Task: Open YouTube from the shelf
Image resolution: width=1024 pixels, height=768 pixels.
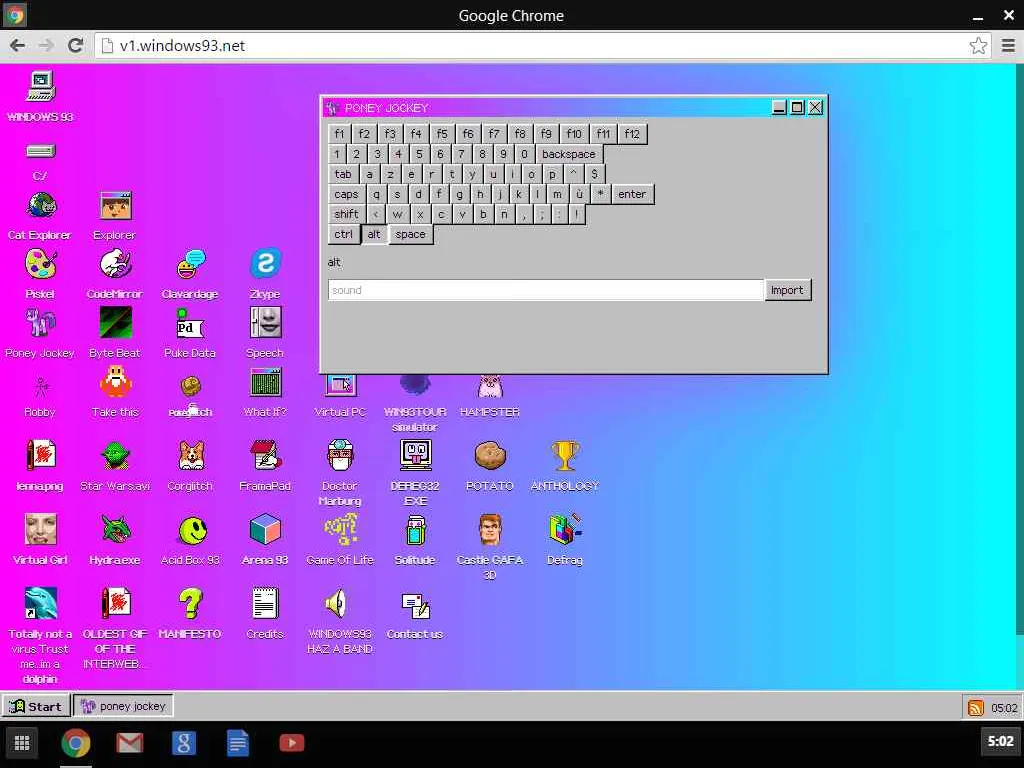Action: 291,743
